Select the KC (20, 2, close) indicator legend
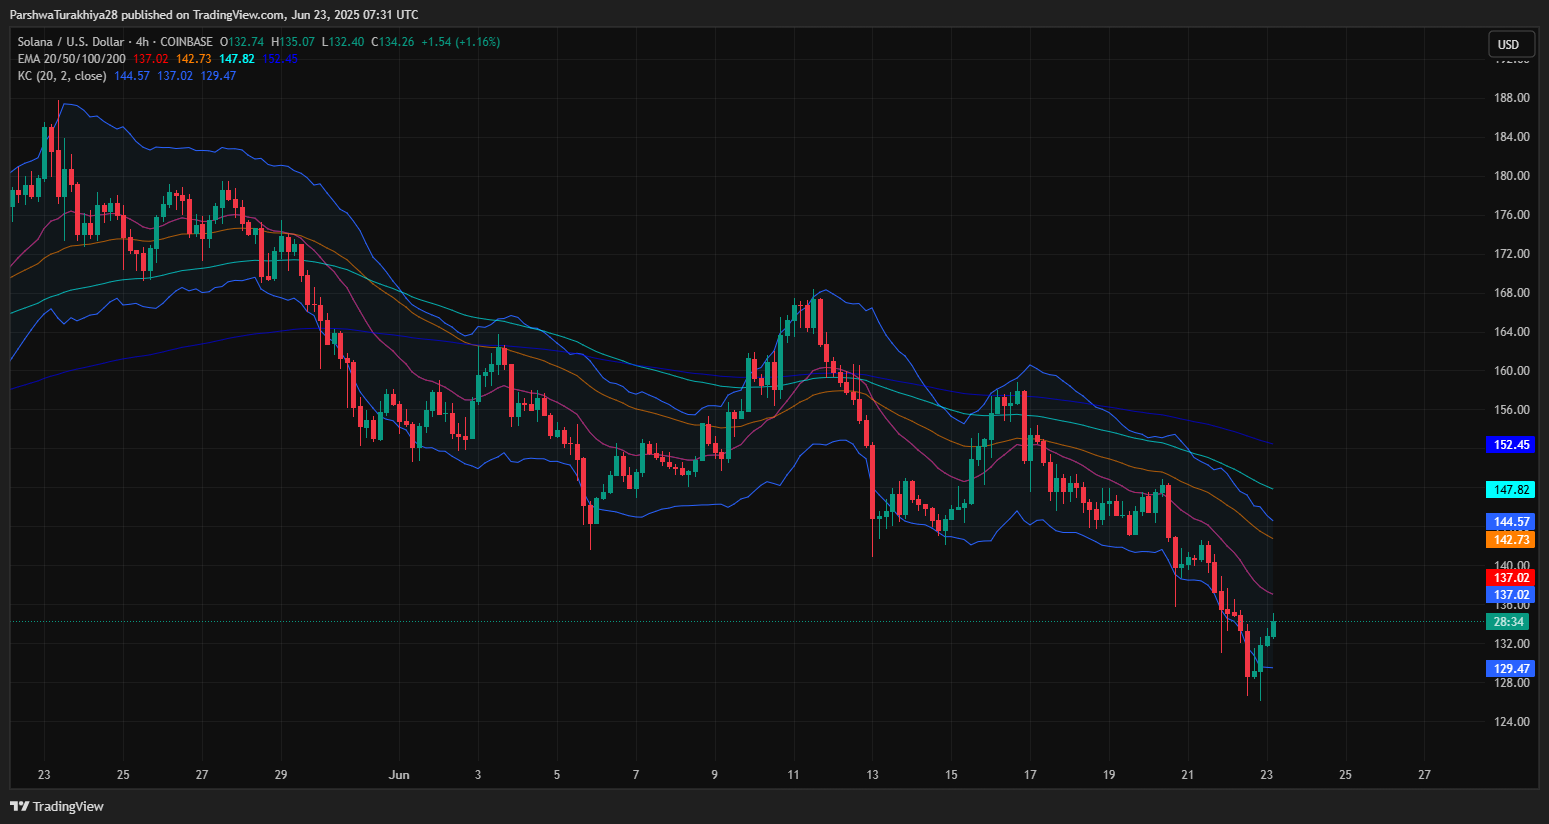Screen dimensions: 1549x824 coord(62,76)
